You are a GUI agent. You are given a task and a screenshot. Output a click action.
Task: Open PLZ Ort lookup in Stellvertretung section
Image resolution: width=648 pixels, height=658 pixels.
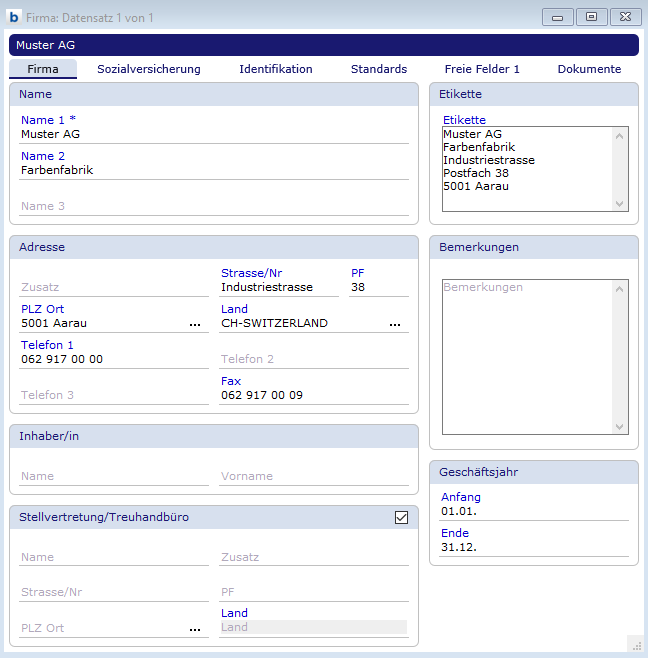click(x=194, y=629)
